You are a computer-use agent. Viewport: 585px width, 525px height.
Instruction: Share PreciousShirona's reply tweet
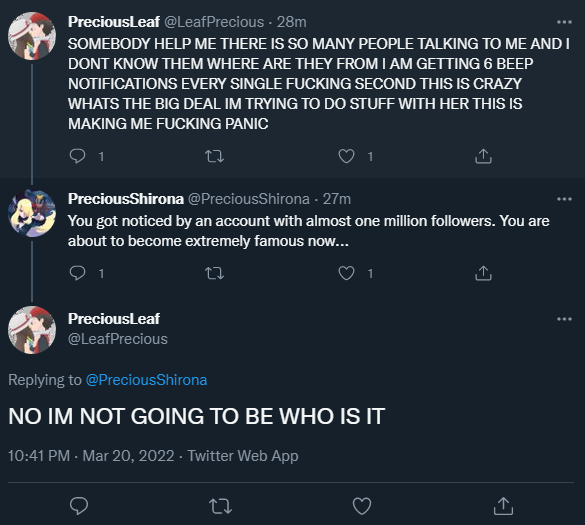pyautogui.click(x=484, y=273)
